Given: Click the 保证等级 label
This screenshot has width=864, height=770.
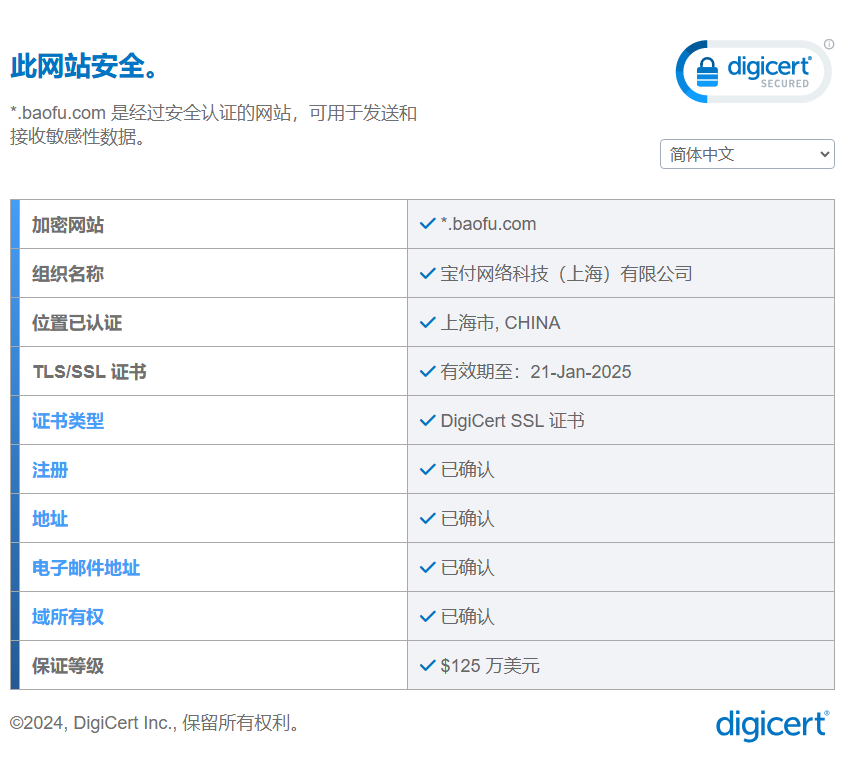Looking at the screenshot, I should tap(68, 666).
